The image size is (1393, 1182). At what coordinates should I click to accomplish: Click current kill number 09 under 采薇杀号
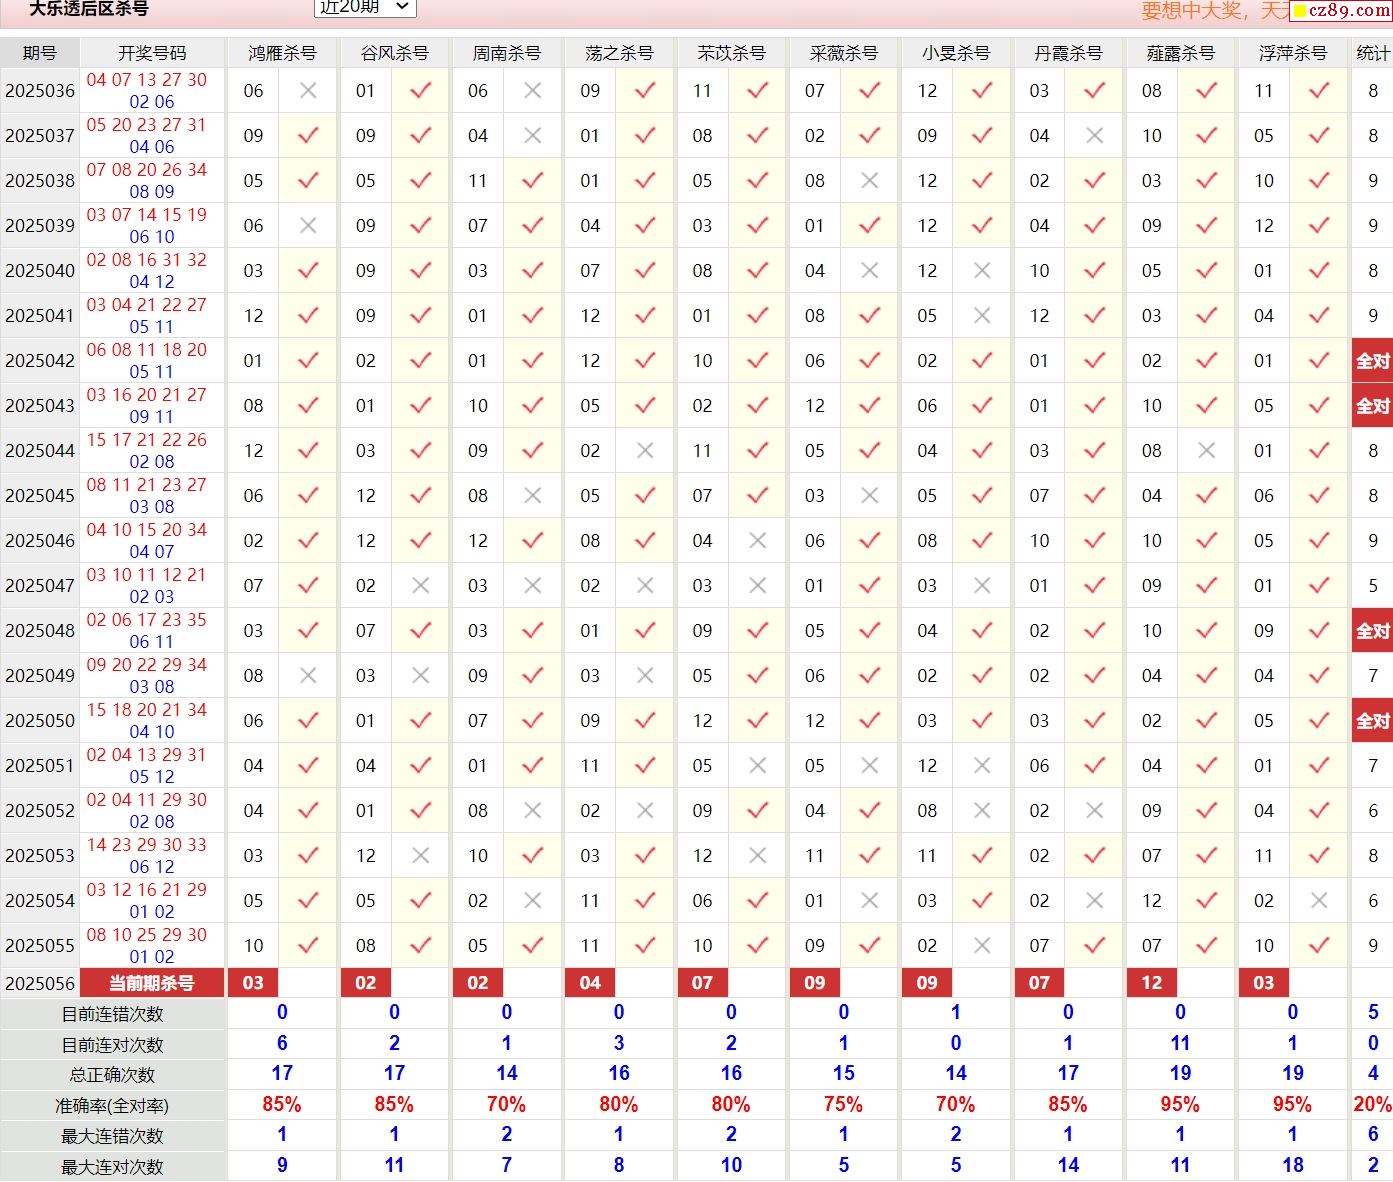click(815, 983)
